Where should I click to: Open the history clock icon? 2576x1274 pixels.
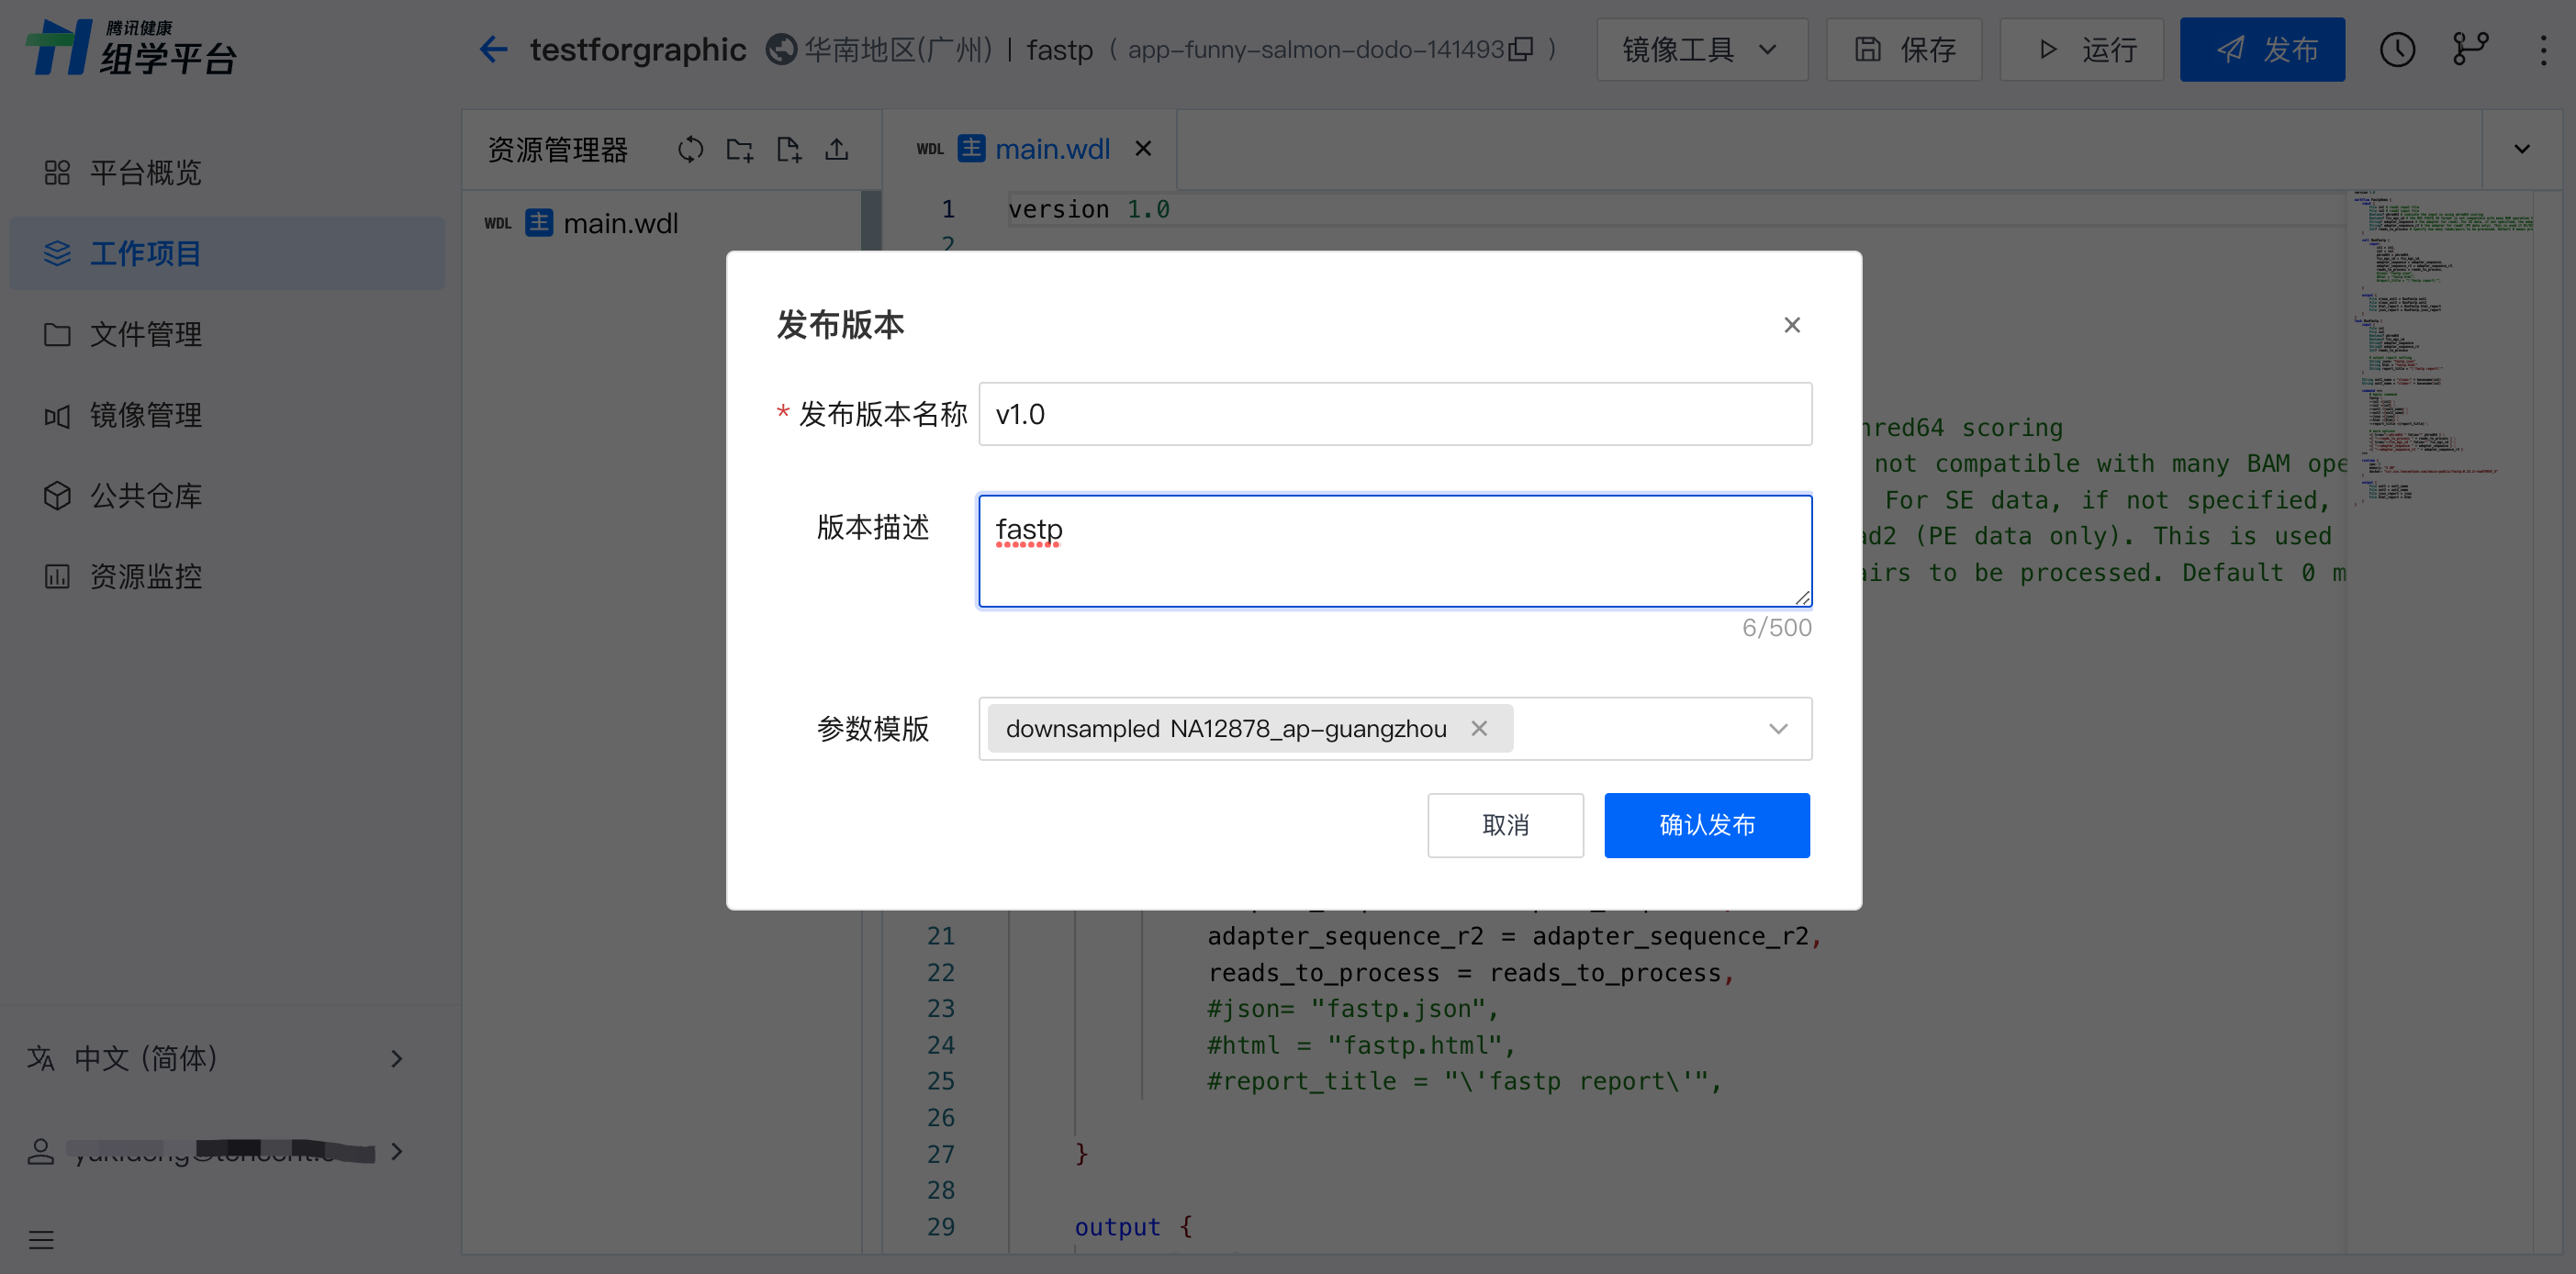pyautogui.click(x=2396, y=49)
